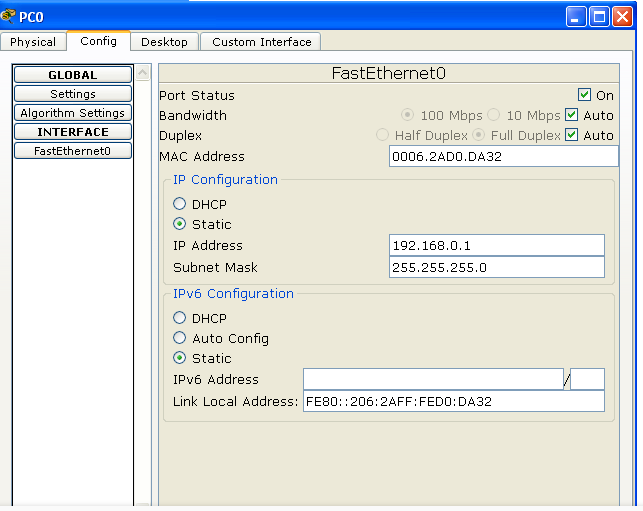
Task: Select Static under IP Configuration
Action: click(179, 224)
